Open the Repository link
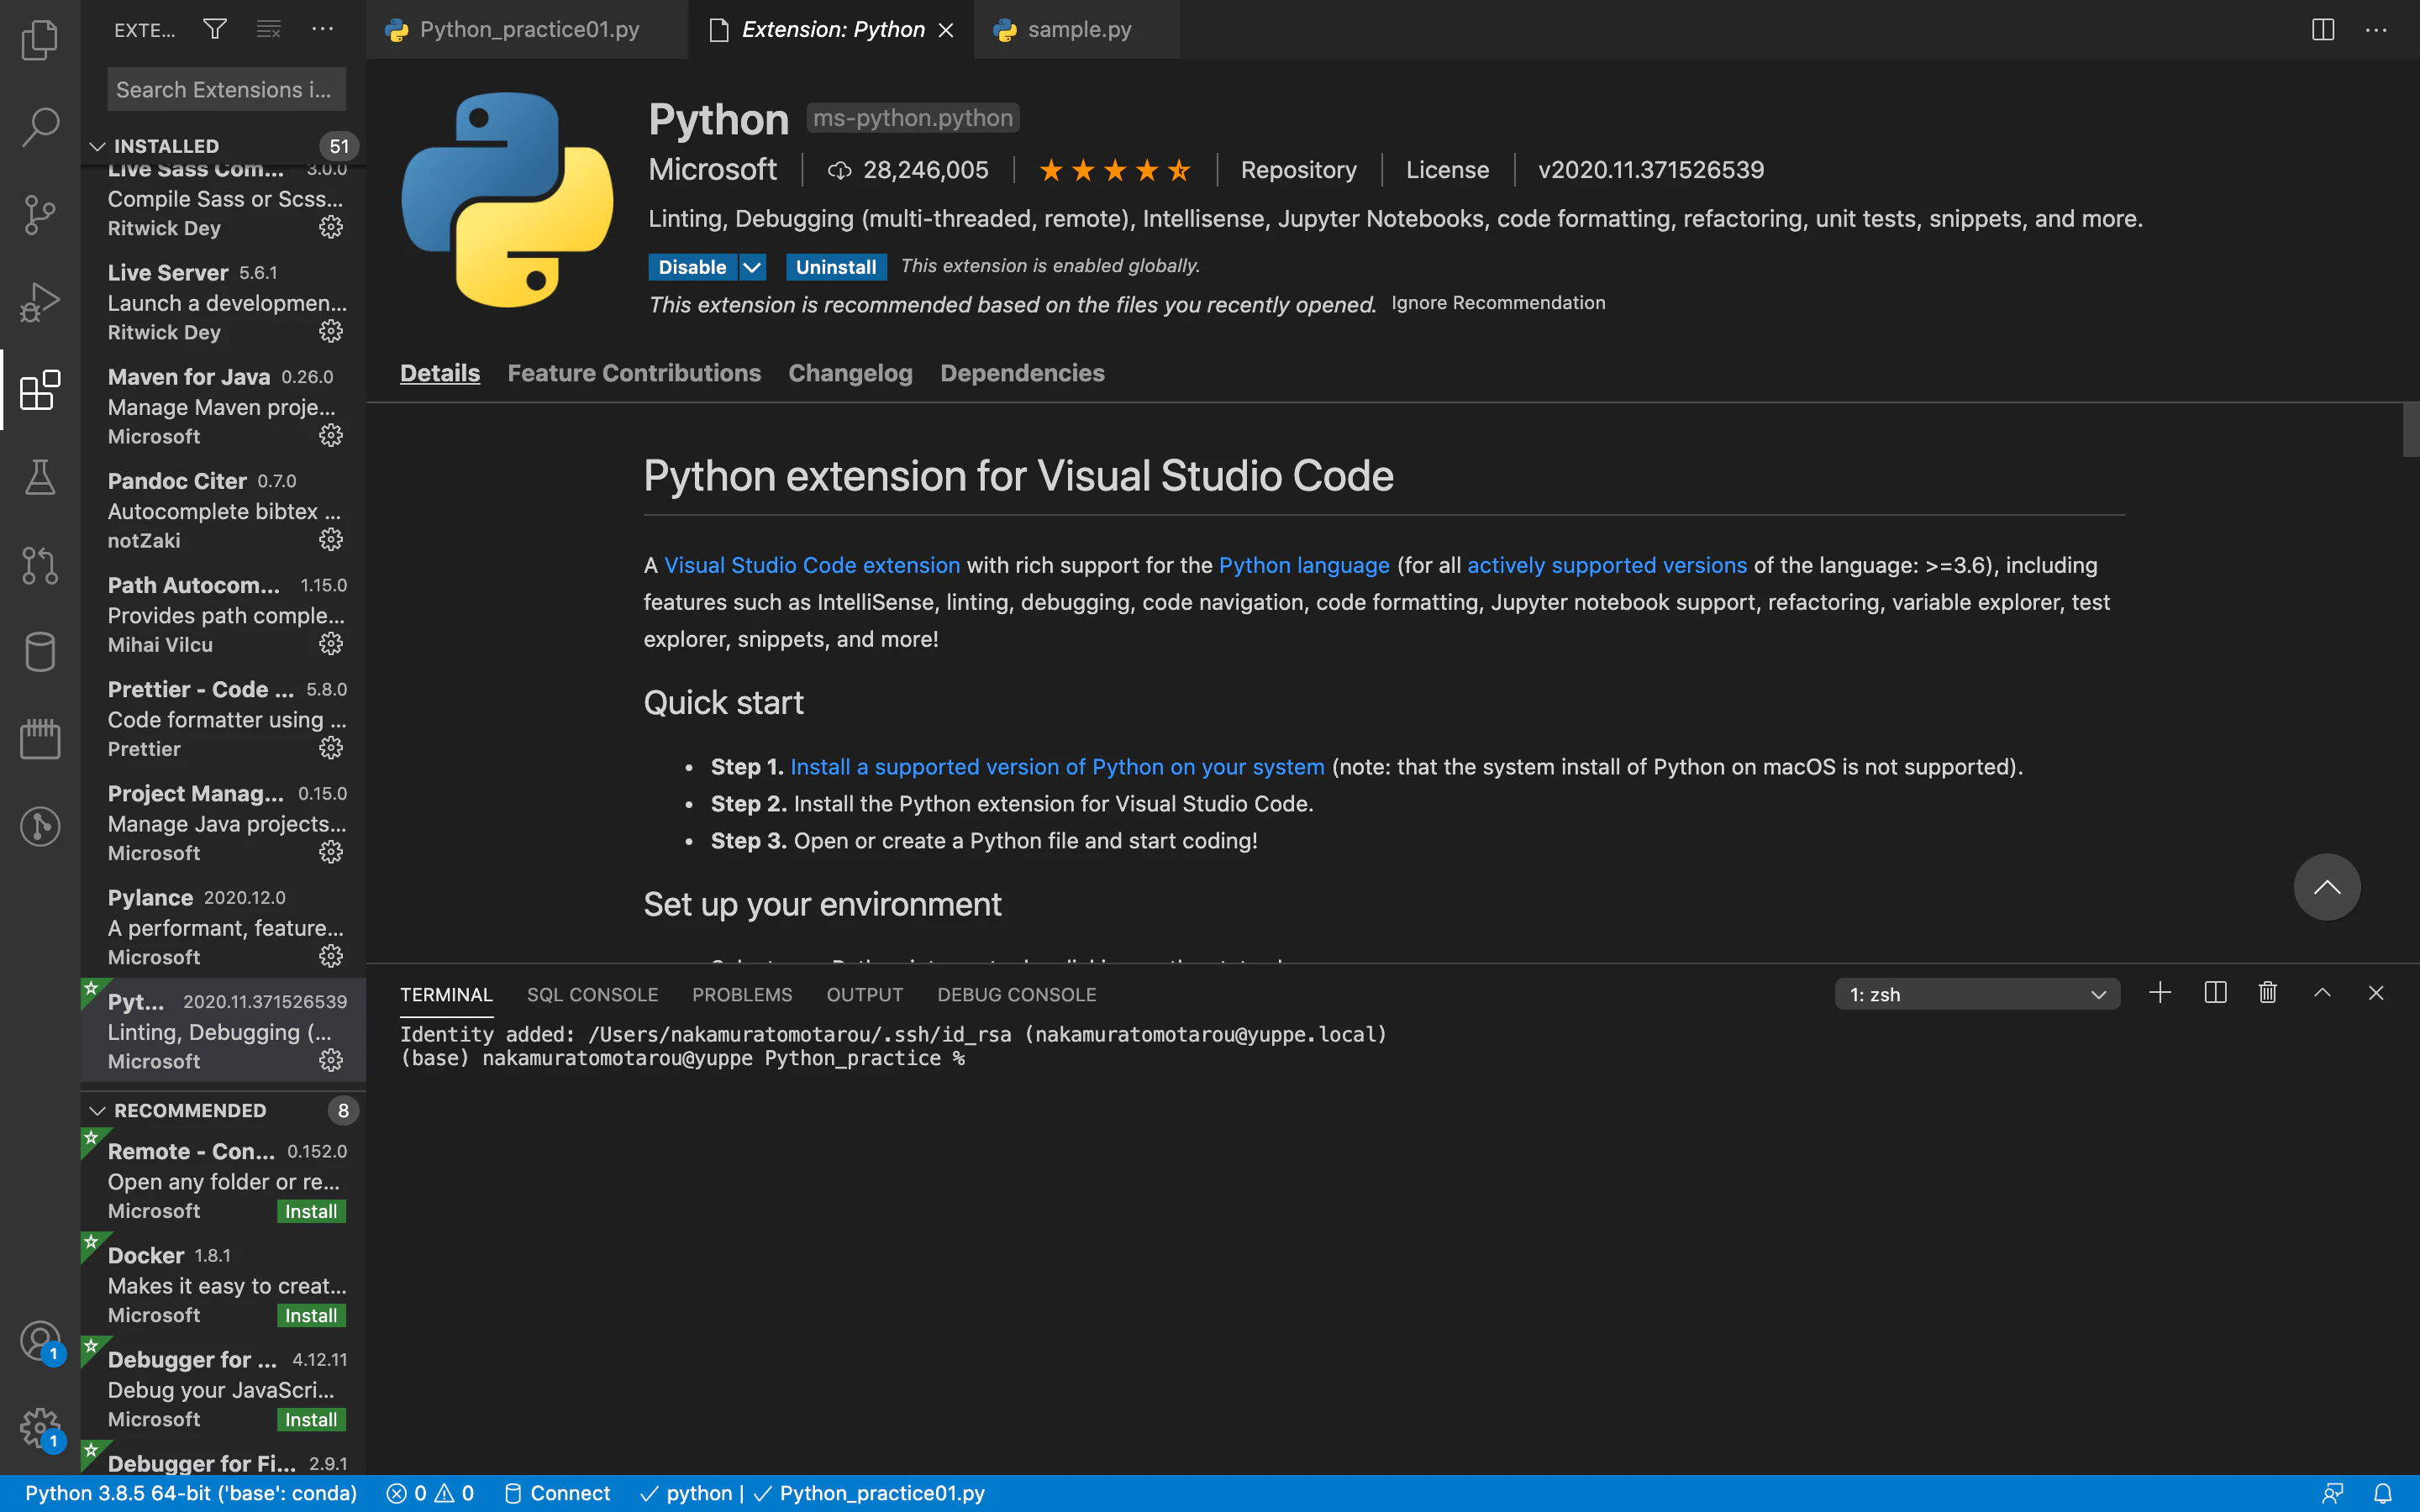Screen dimensions: 2420x1512 click(x=1298, y=170)
